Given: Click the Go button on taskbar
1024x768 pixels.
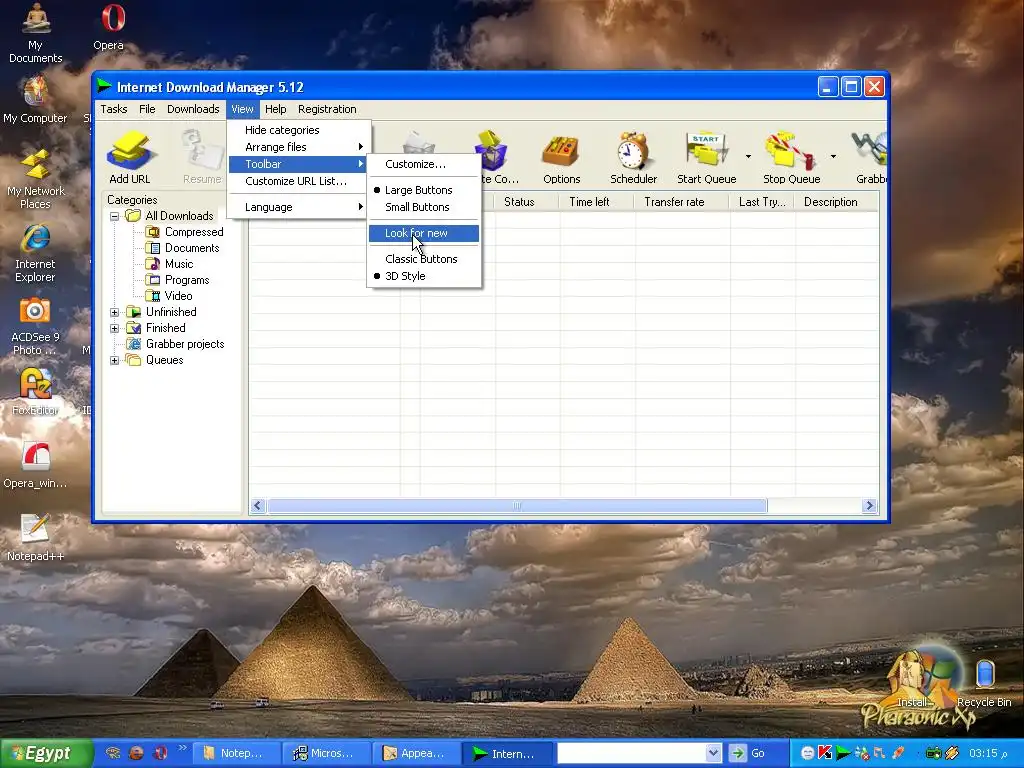Looking at the screenshot, I should (748, 754).
